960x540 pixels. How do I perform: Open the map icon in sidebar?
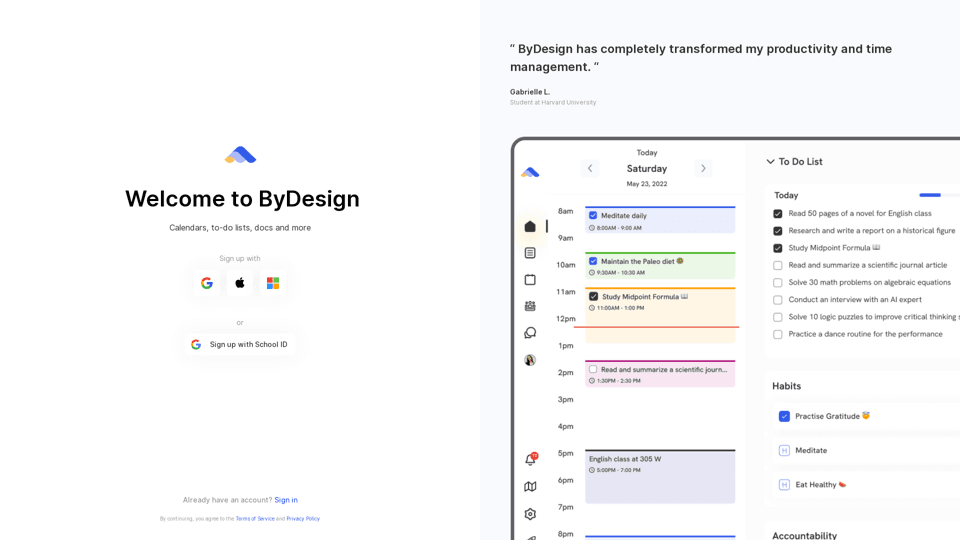pos(530,487)
